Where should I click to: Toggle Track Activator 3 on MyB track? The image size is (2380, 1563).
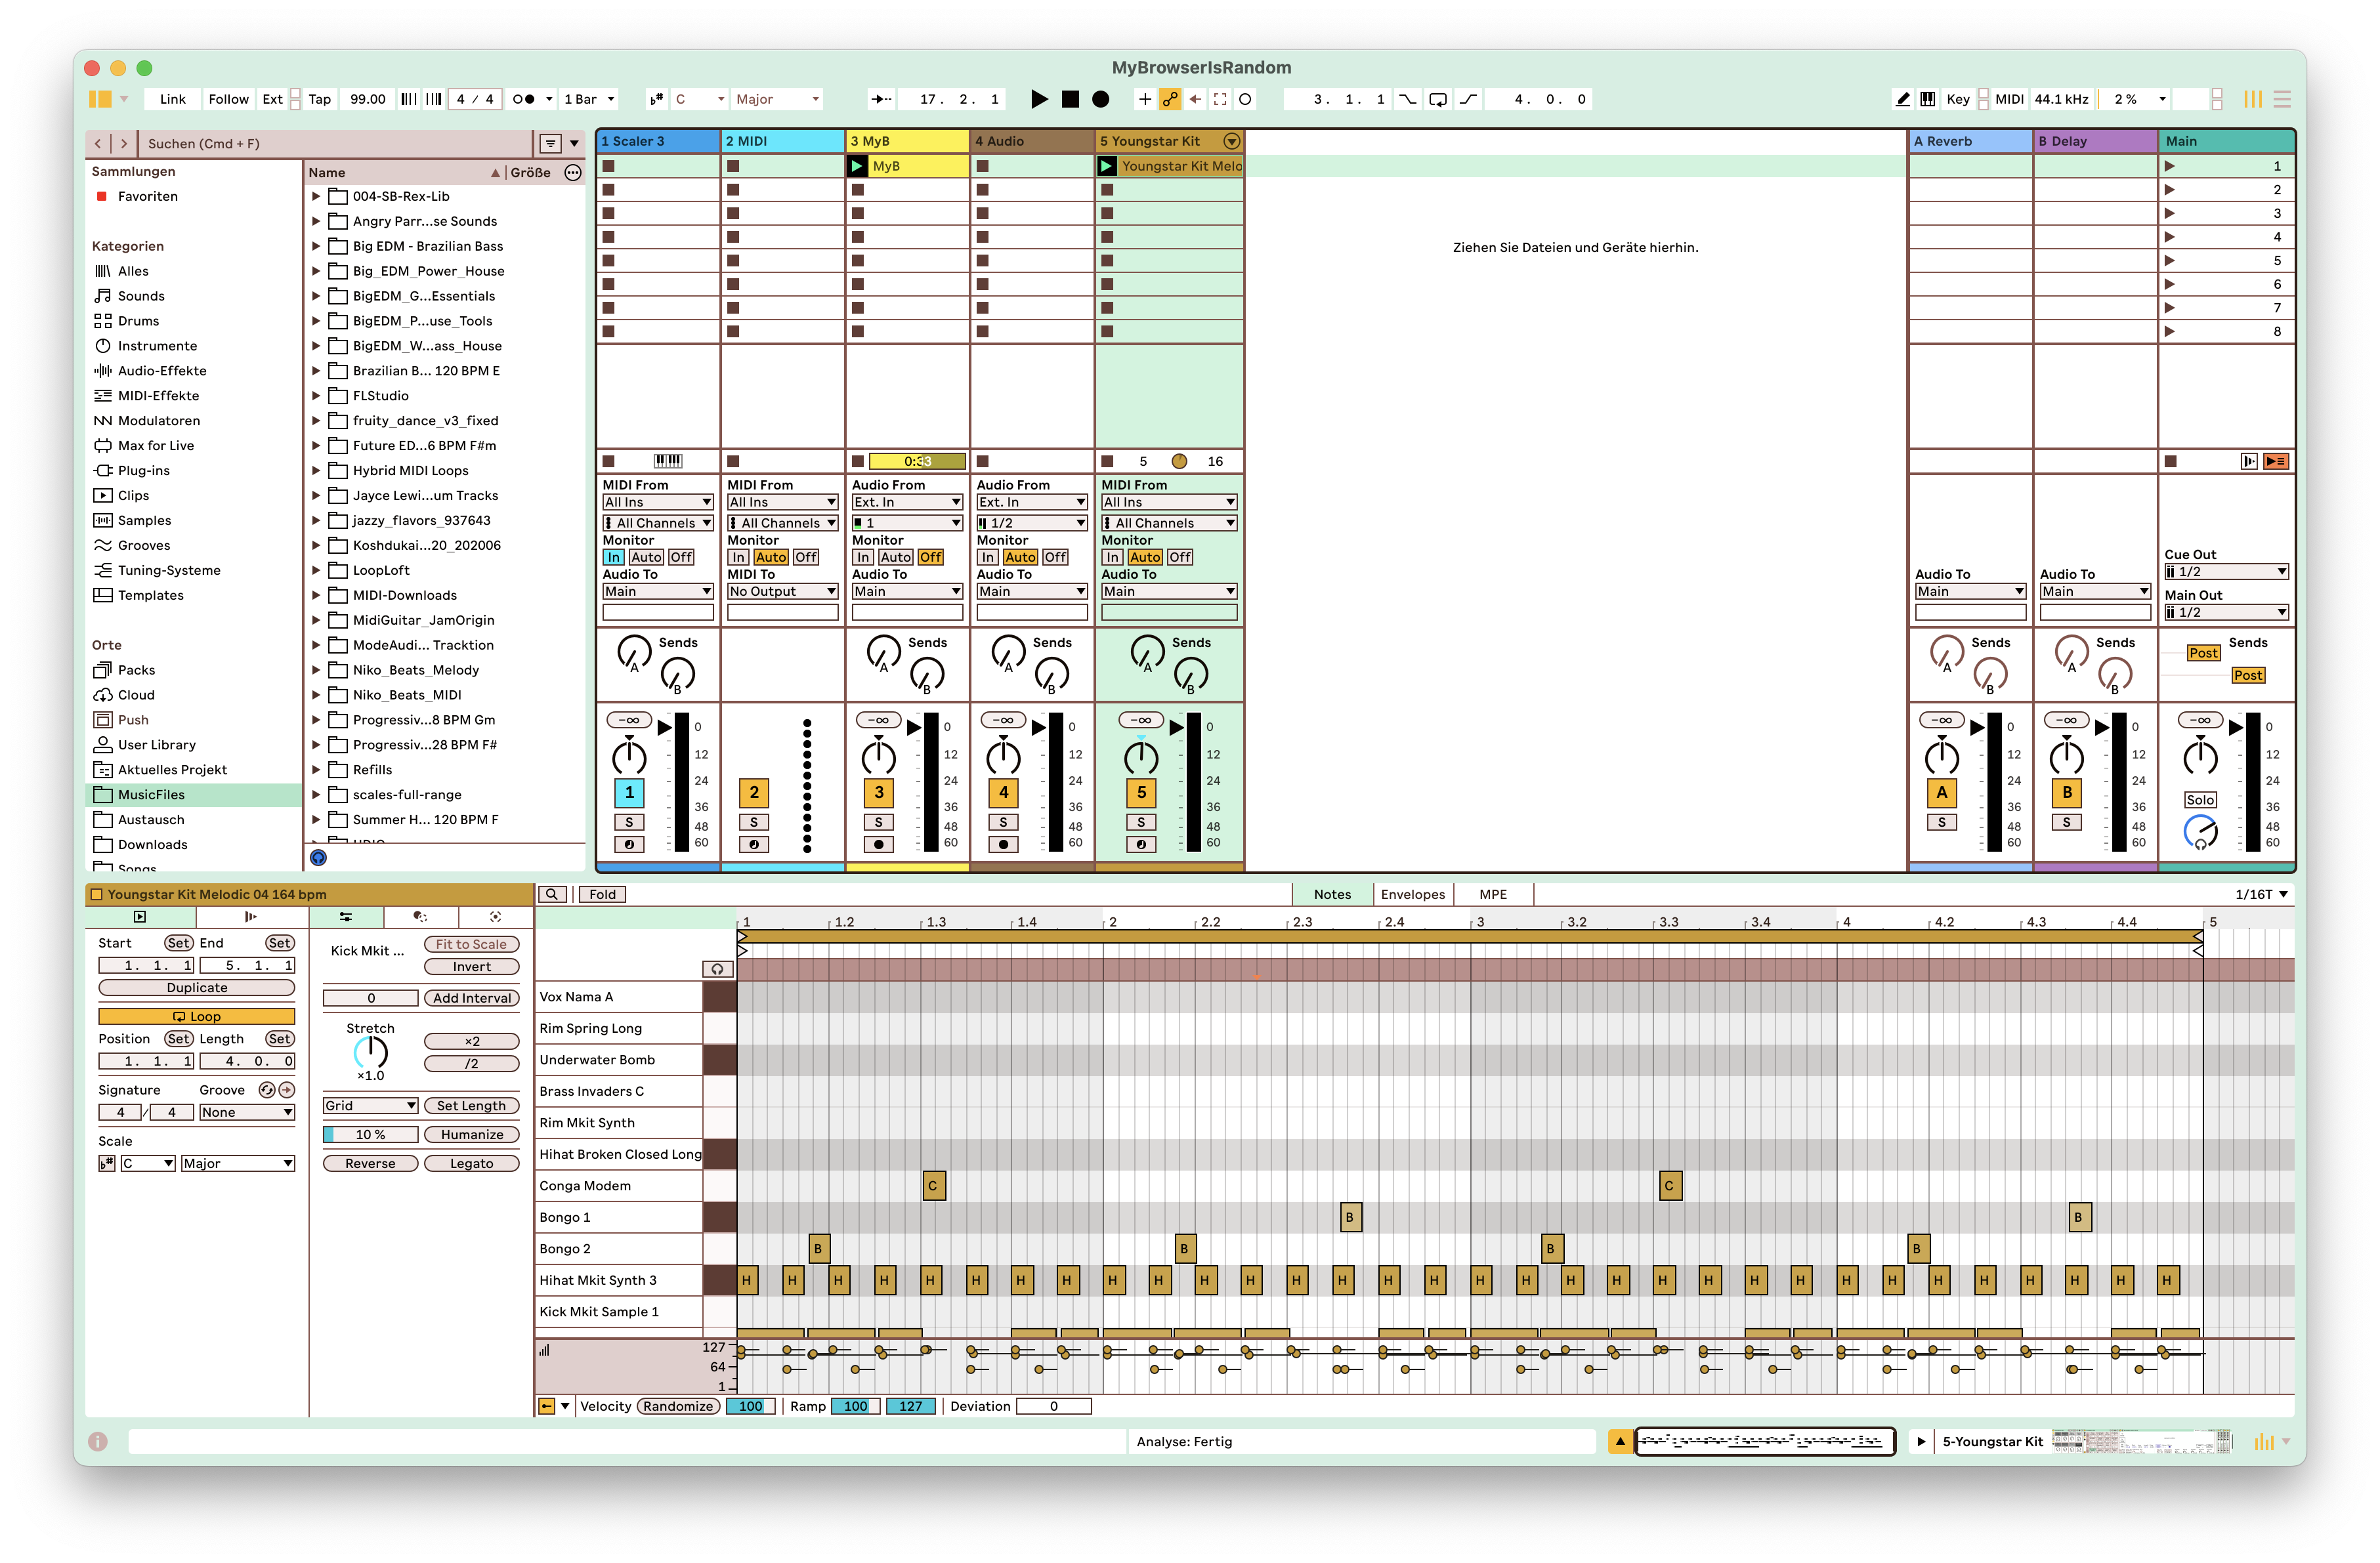879,793
